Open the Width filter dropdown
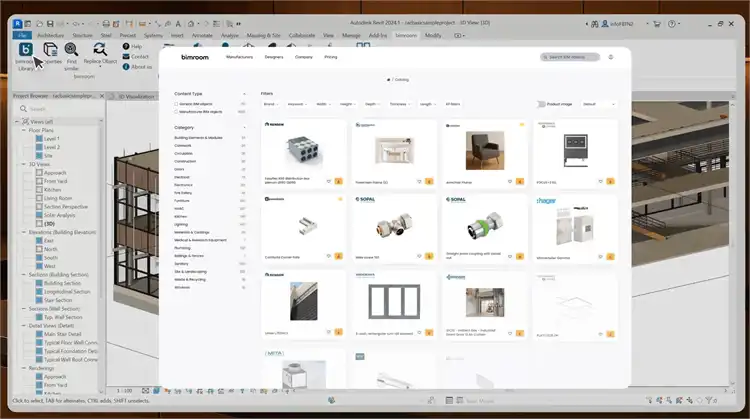Image resolution: width=750 pixels, height=419 pixels. pyautogui.click(x=323, y=104)
